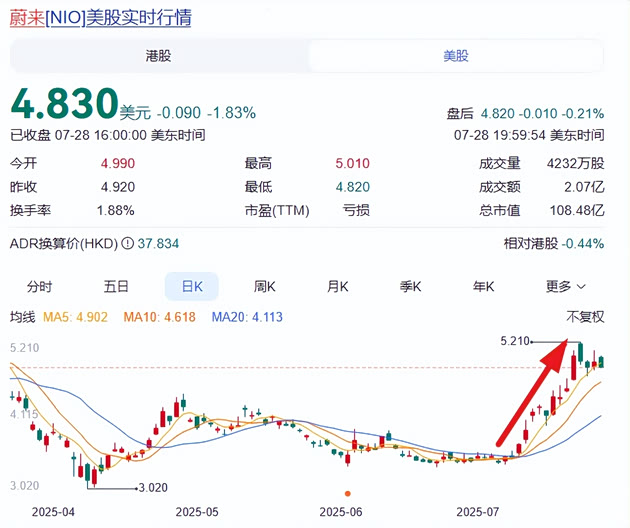Switch to 月K monthly chart

(338, 287)
